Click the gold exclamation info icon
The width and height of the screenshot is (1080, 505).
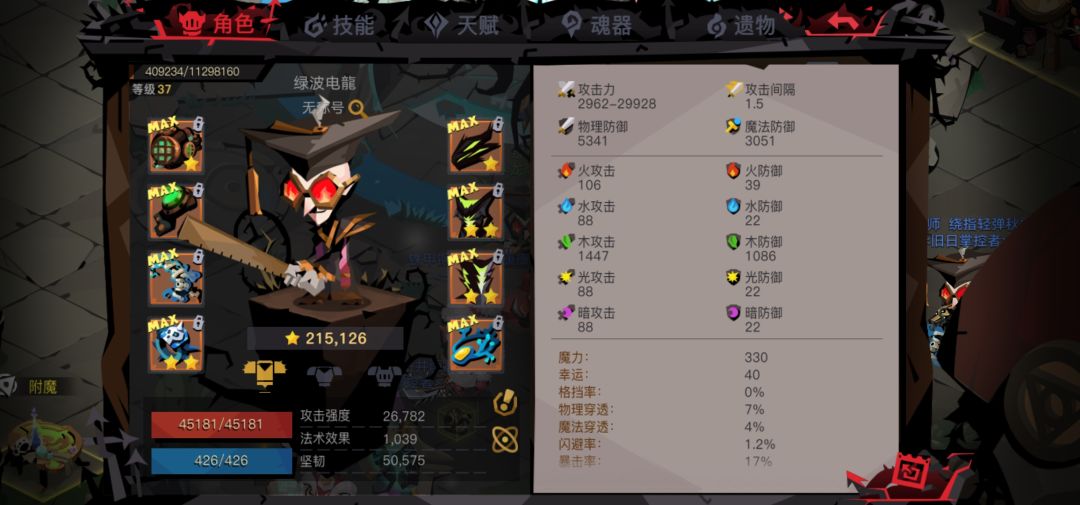pos(505,402)
